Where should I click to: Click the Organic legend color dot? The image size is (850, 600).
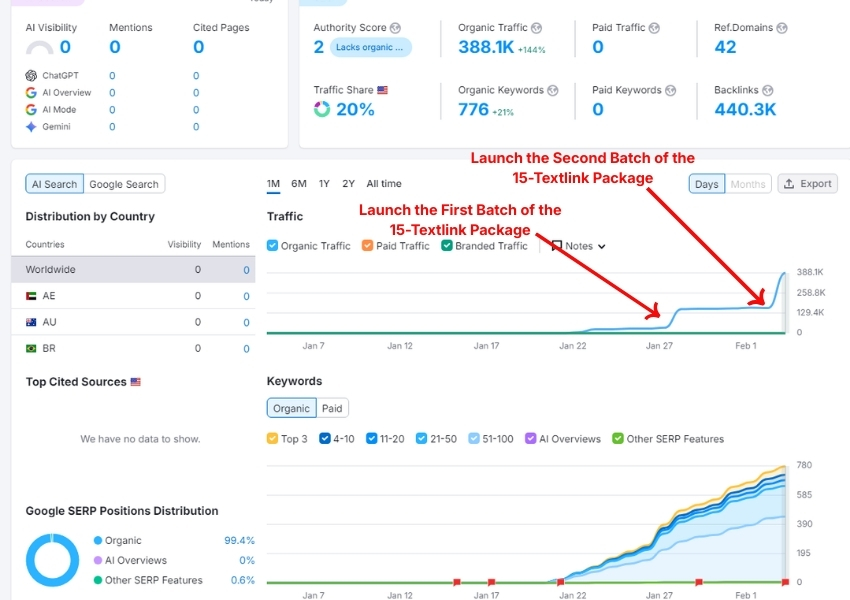(98, 541)
